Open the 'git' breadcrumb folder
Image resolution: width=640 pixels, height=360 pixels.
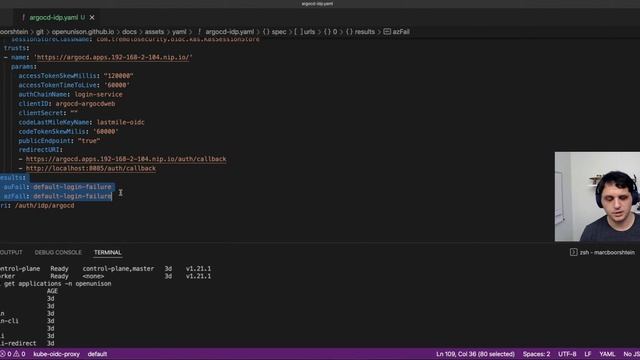[x=40, y=32]
